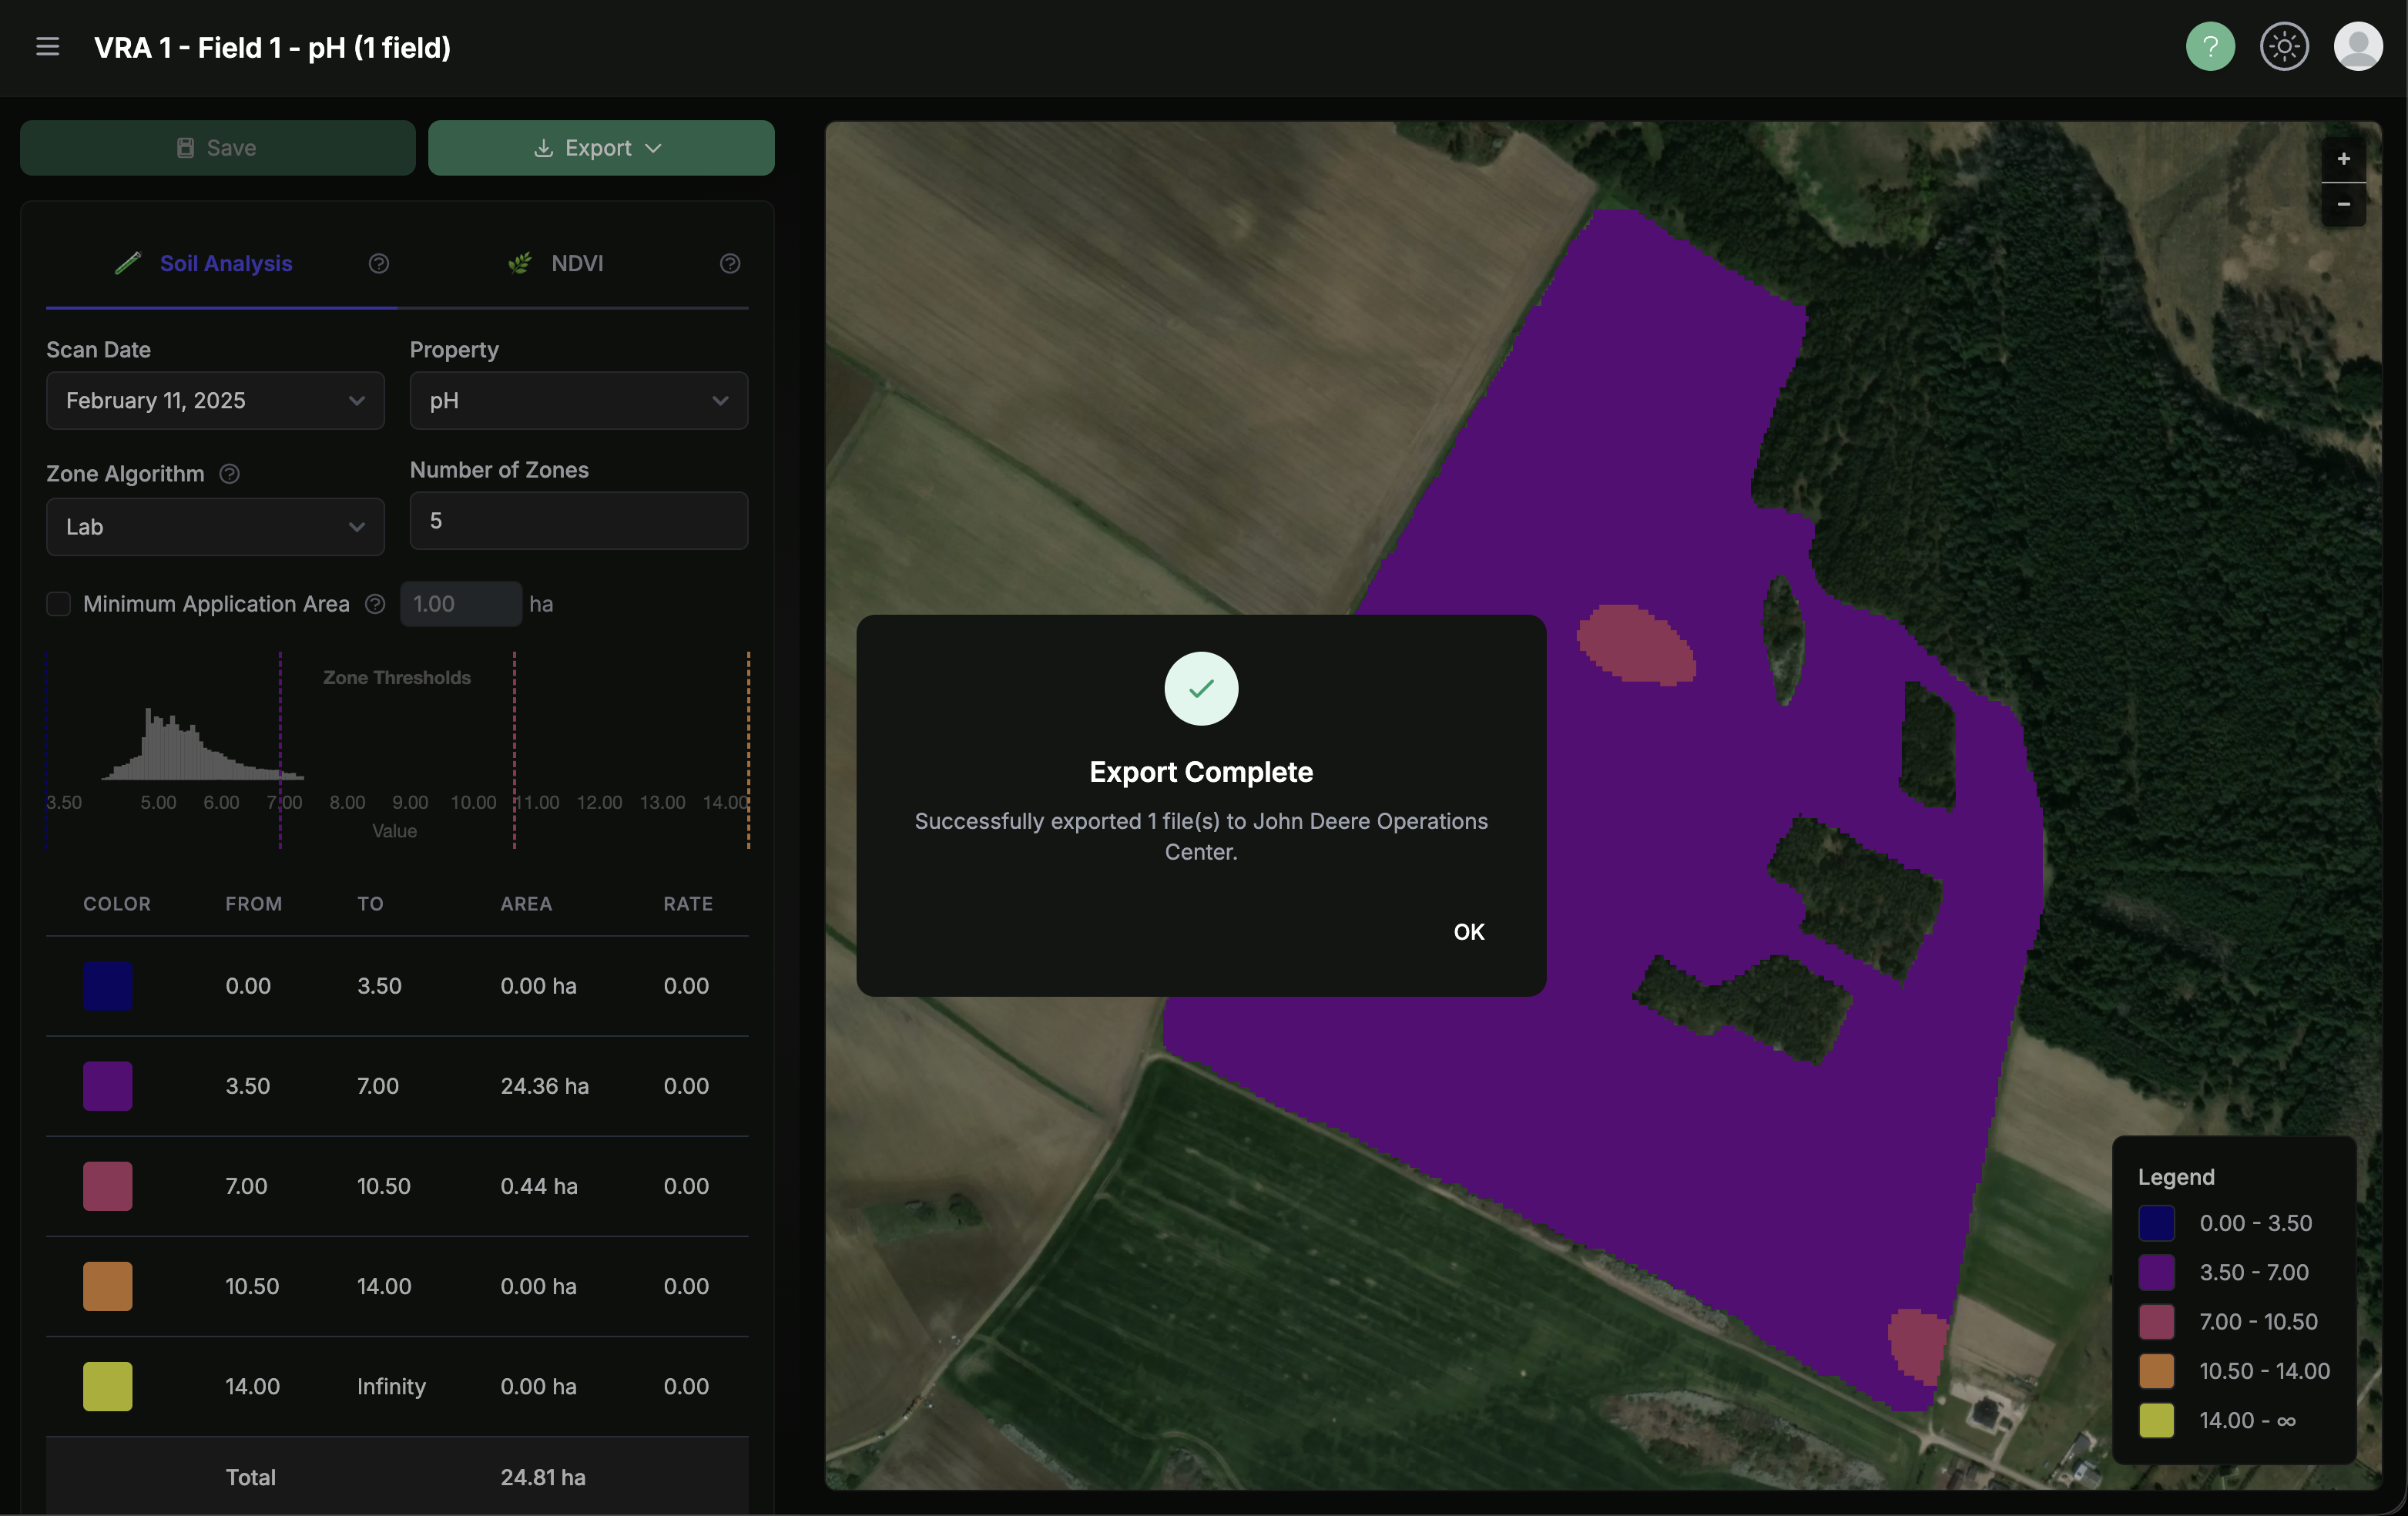Click the help icon next to Soil Analysis
The height and width of the screenshot is (1516, 2408).
point(379,263)
